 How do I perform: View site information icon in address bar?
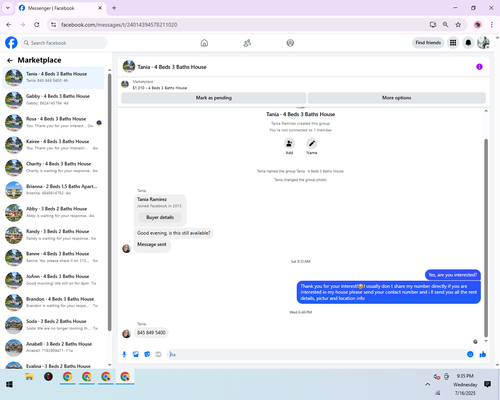[53, 25]
